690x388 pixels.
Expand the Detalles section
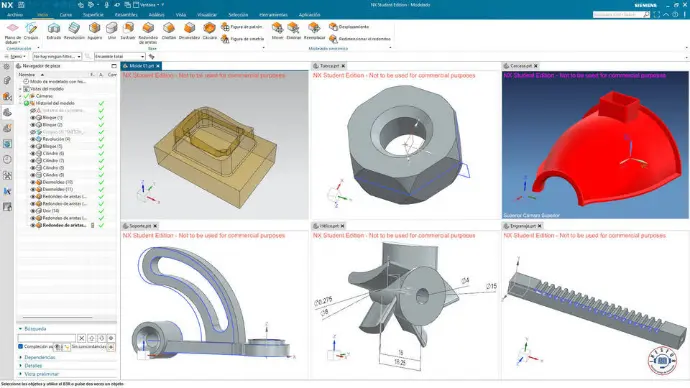point(21,366)
